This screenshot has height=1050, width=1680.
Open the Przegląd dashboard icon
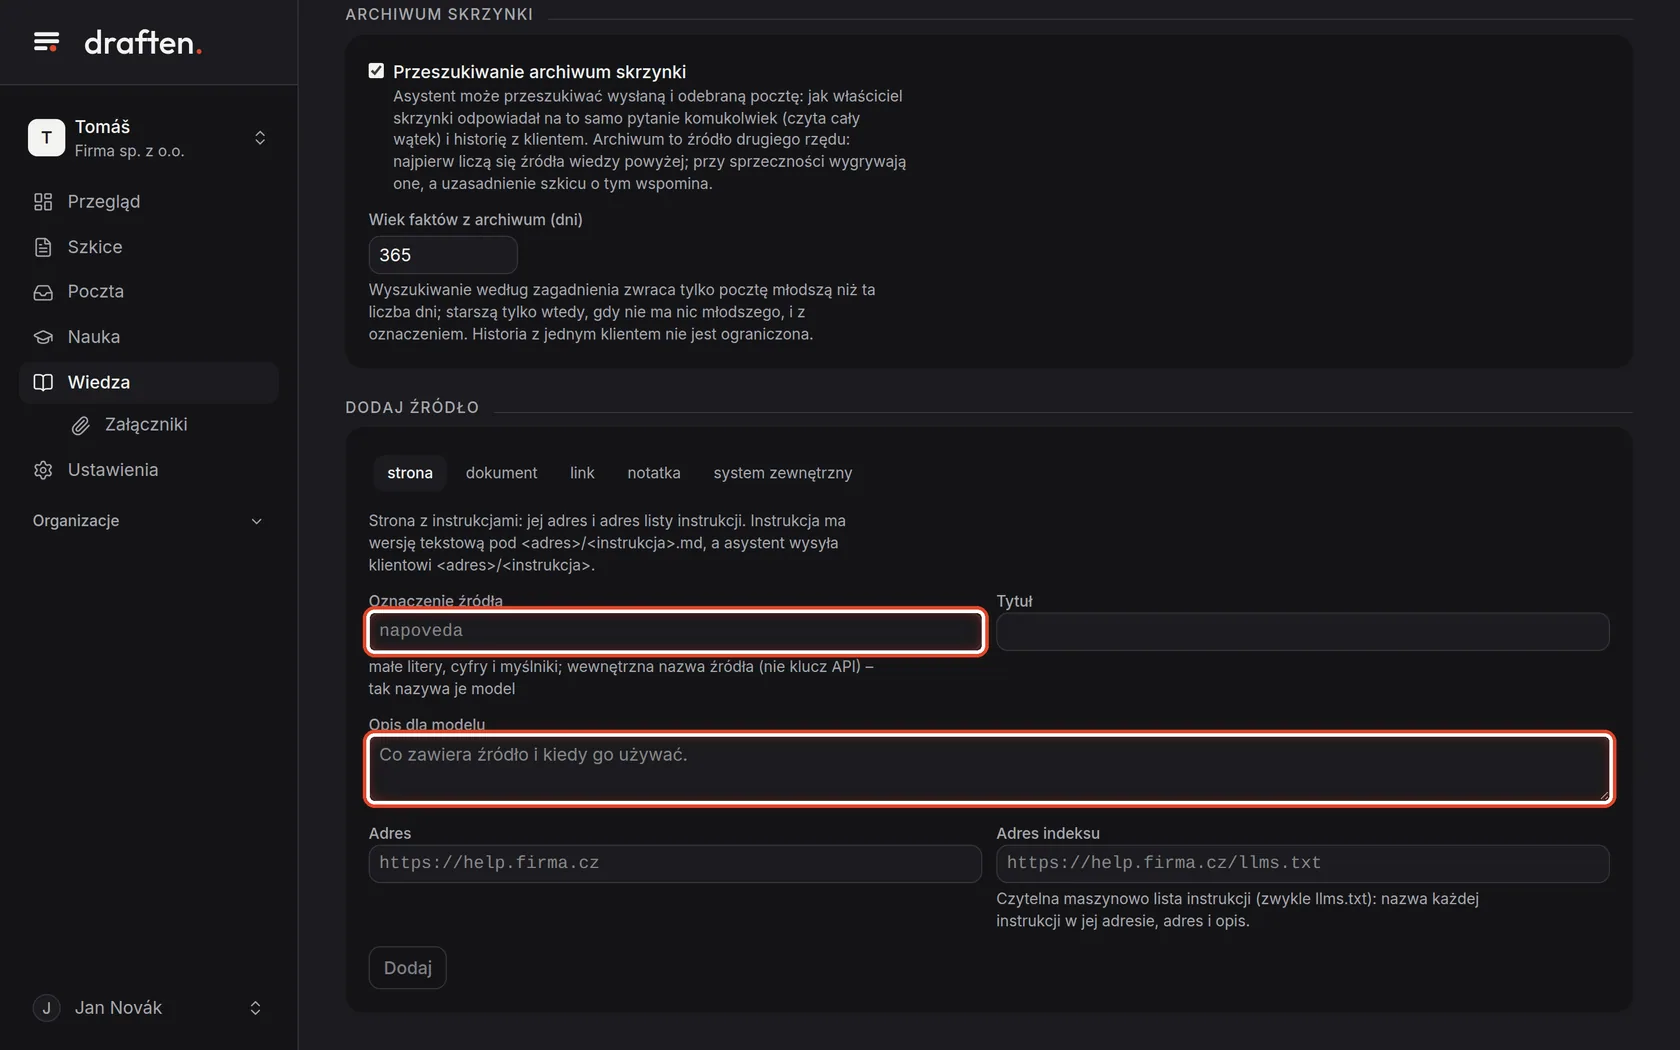pyautogui.click(x=43, y=202)
